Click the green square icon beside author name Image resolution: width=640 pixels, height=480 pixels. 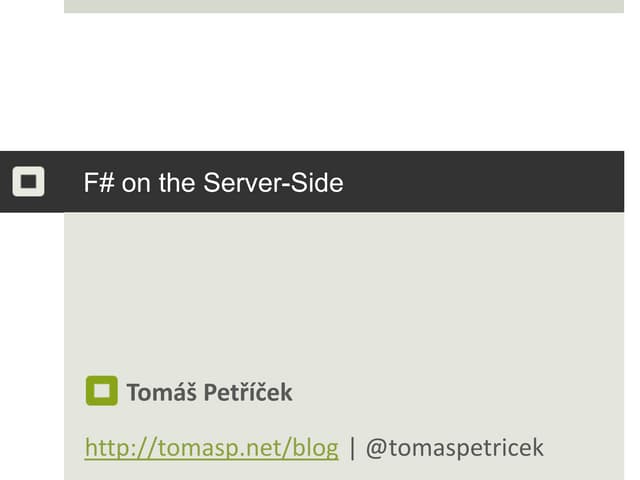101,391
